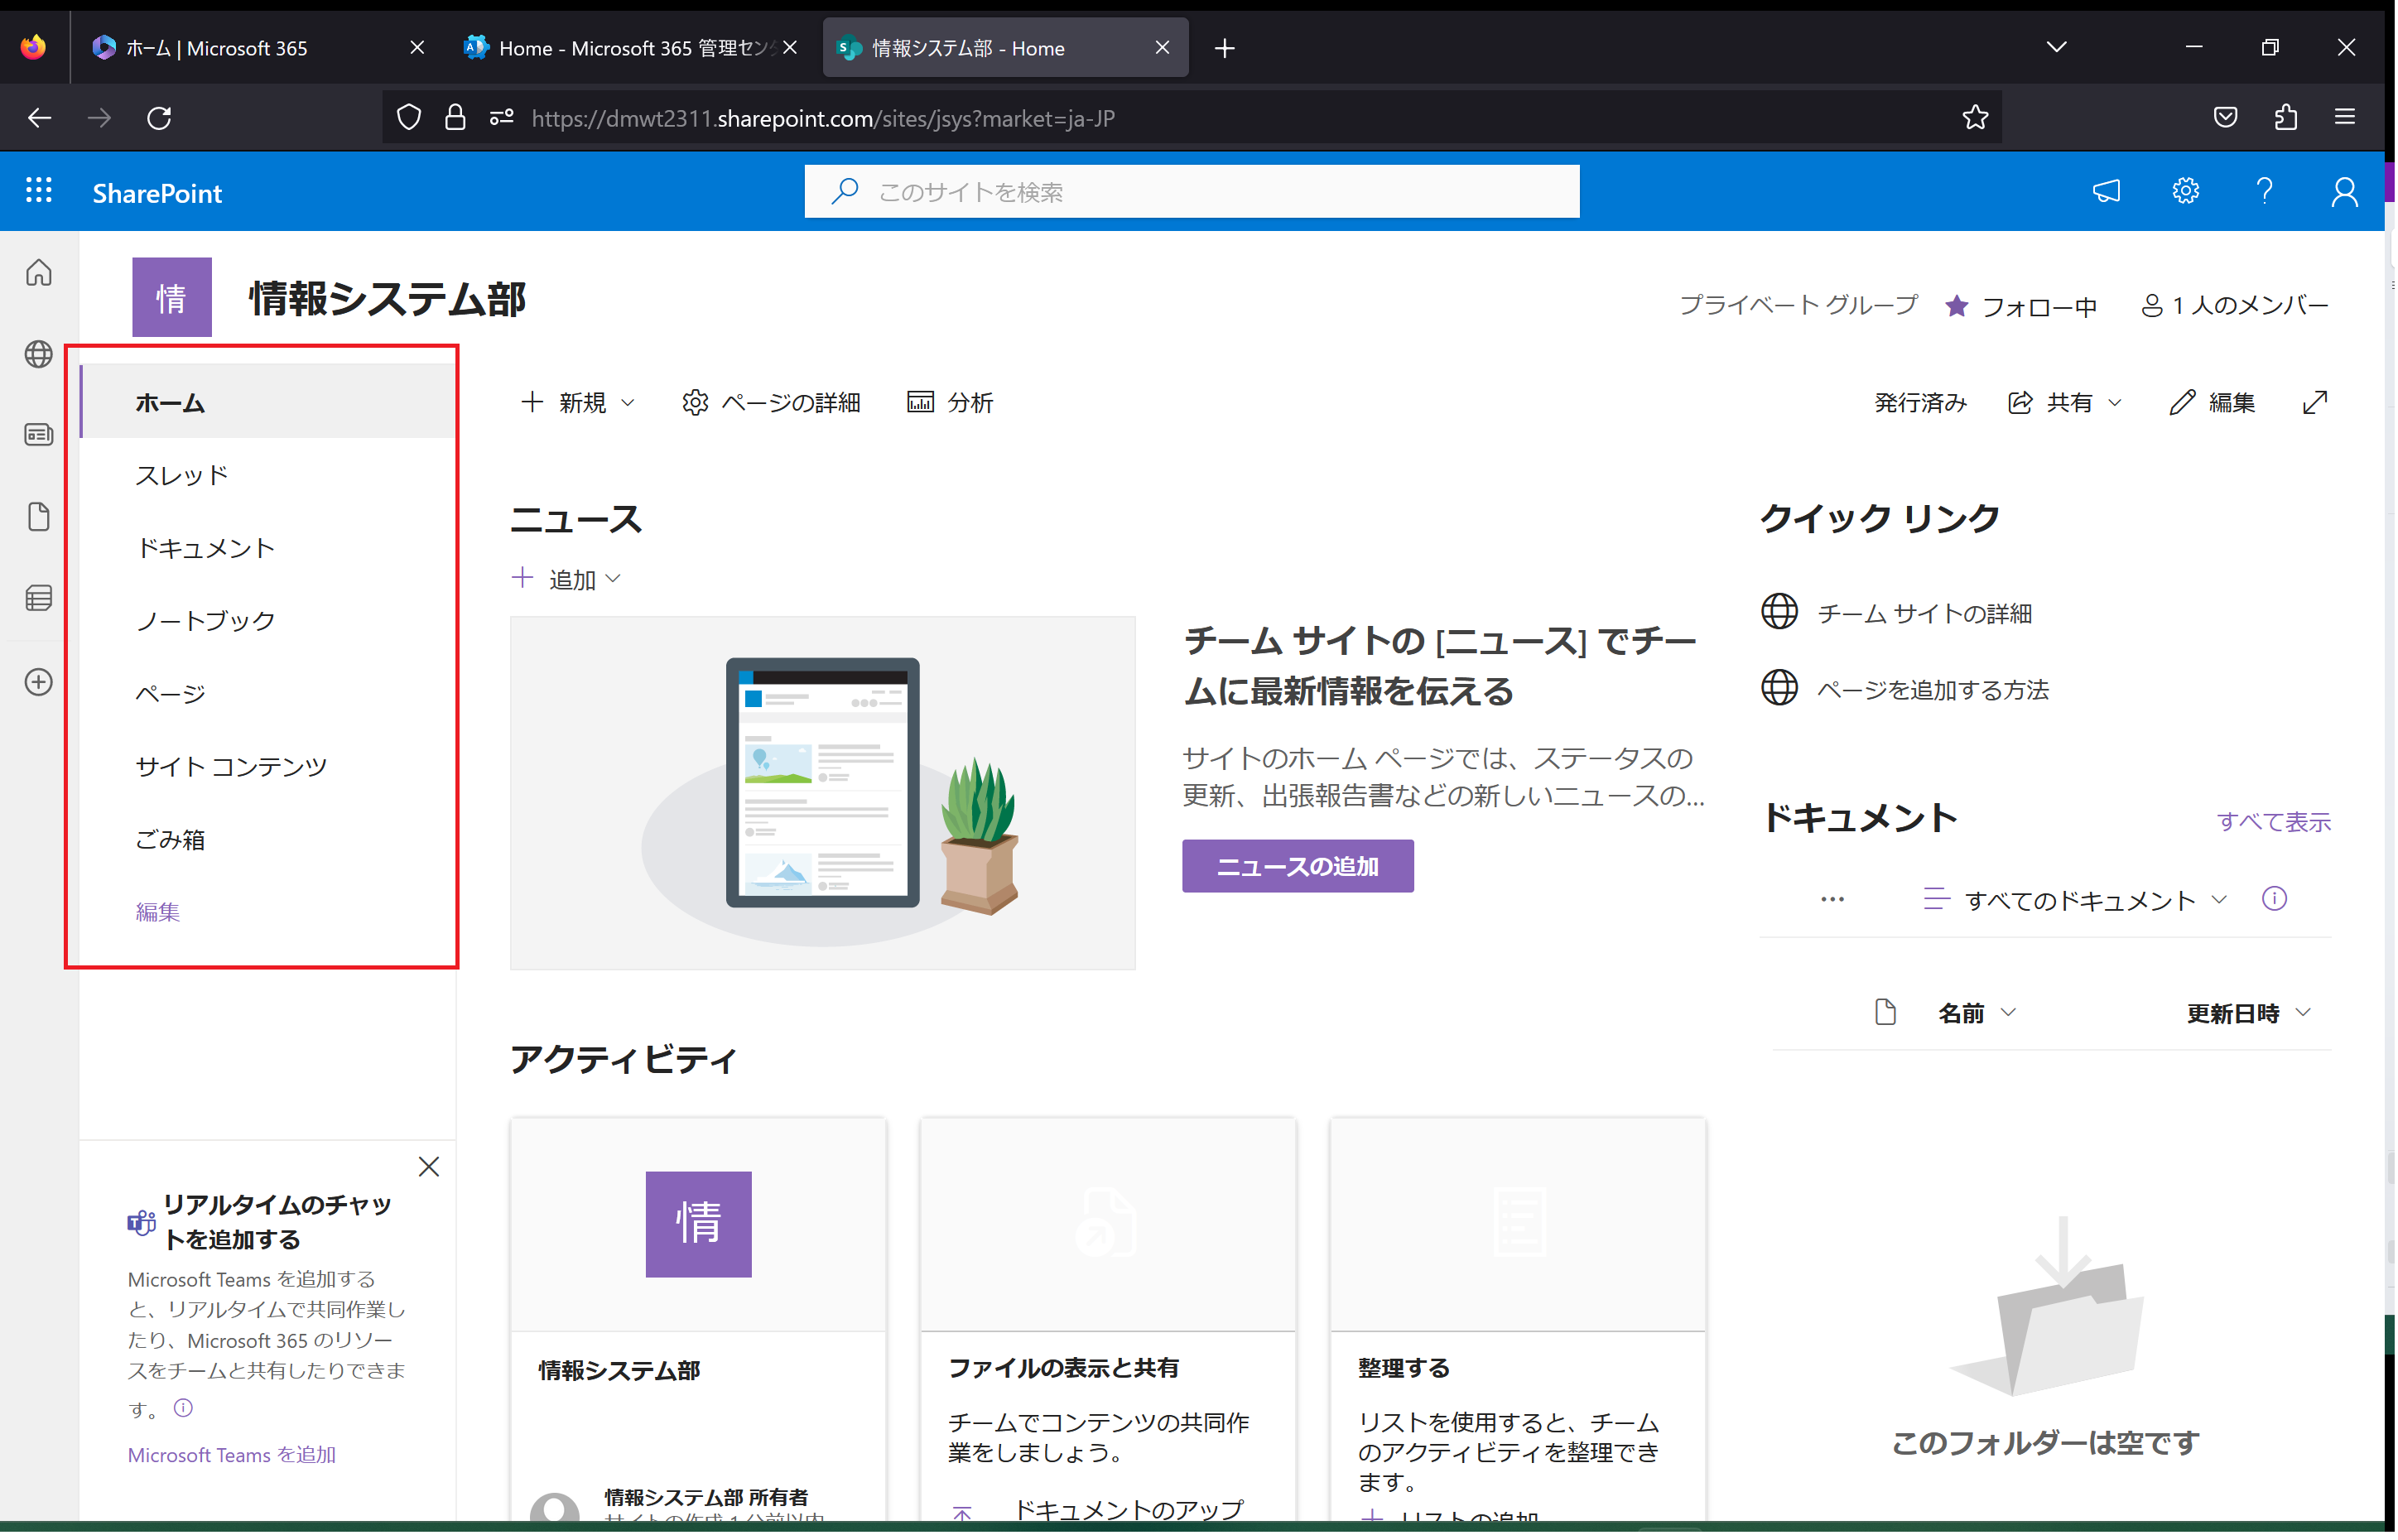Viewport: 2398px width, 1540px height.
Task: Click the megaphone feedback icon in header
Action: click(2106, 191)
